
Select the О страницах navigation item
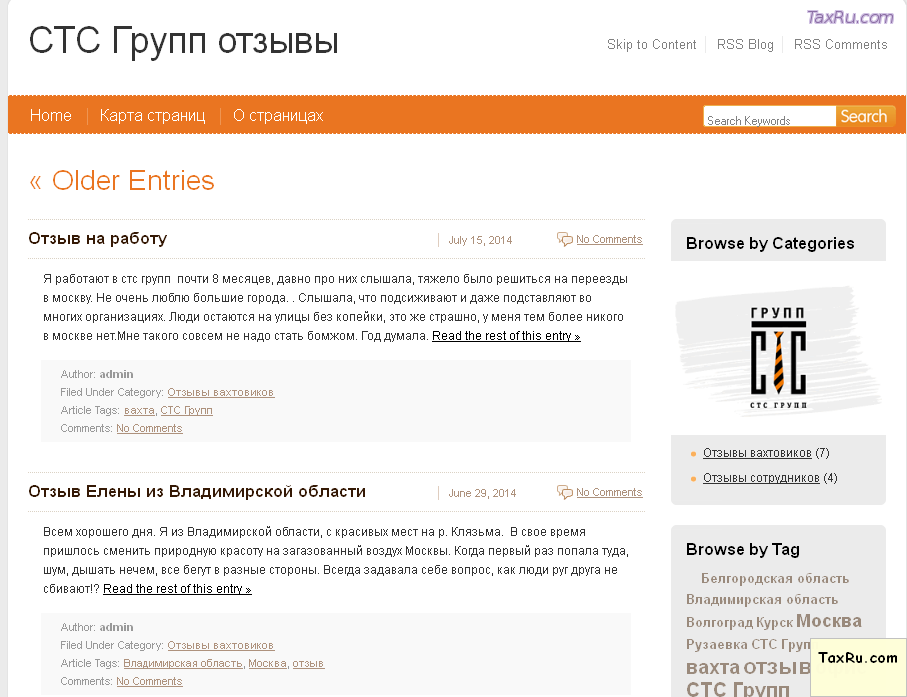tap(278, 116)
